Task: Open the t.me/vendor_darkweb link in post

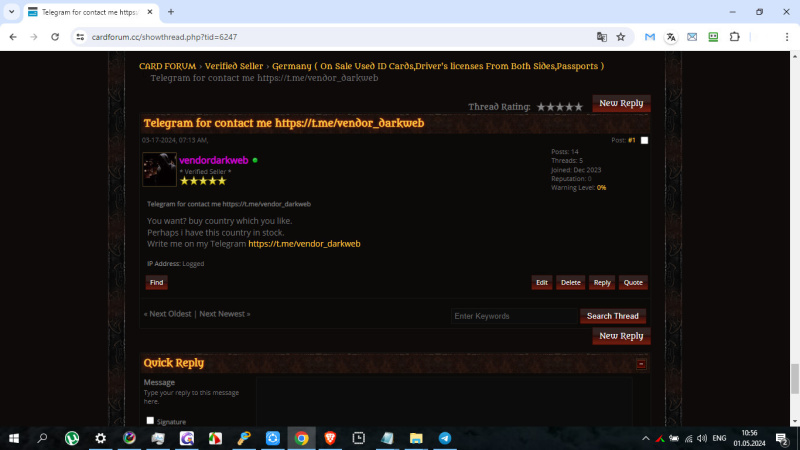Action: (304, 244)
